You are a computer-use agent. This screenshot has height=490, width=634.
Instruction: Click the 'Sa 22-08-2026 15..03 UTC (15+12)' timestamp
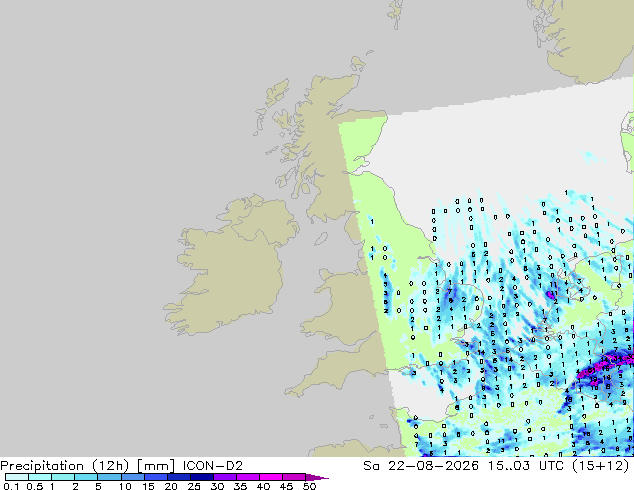[496, 466]
